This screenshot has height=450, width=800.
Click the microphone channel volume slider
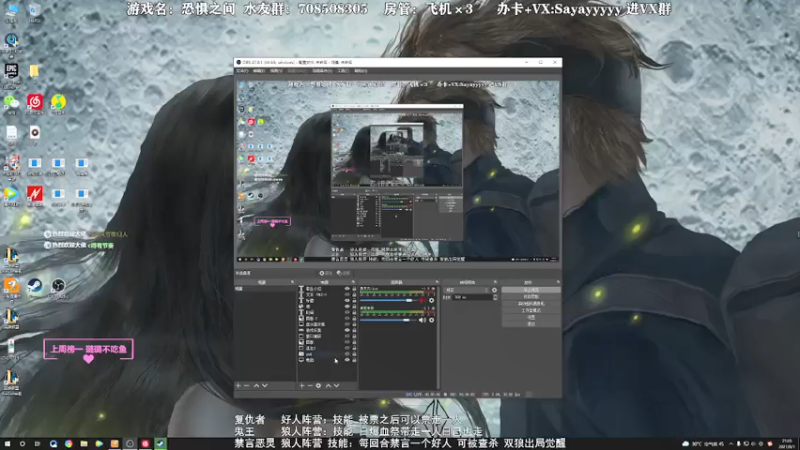tap(389, 301)
